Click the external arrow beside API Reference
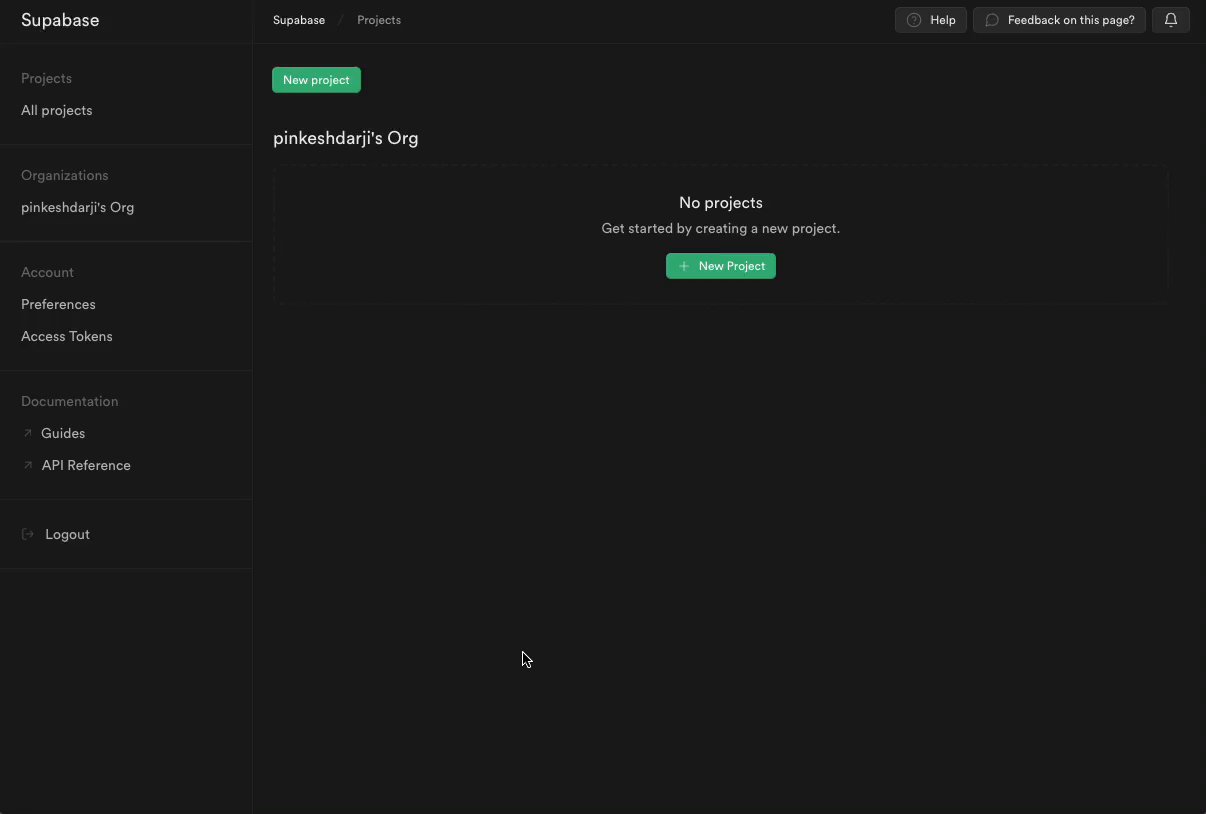 tap(28, 465)
